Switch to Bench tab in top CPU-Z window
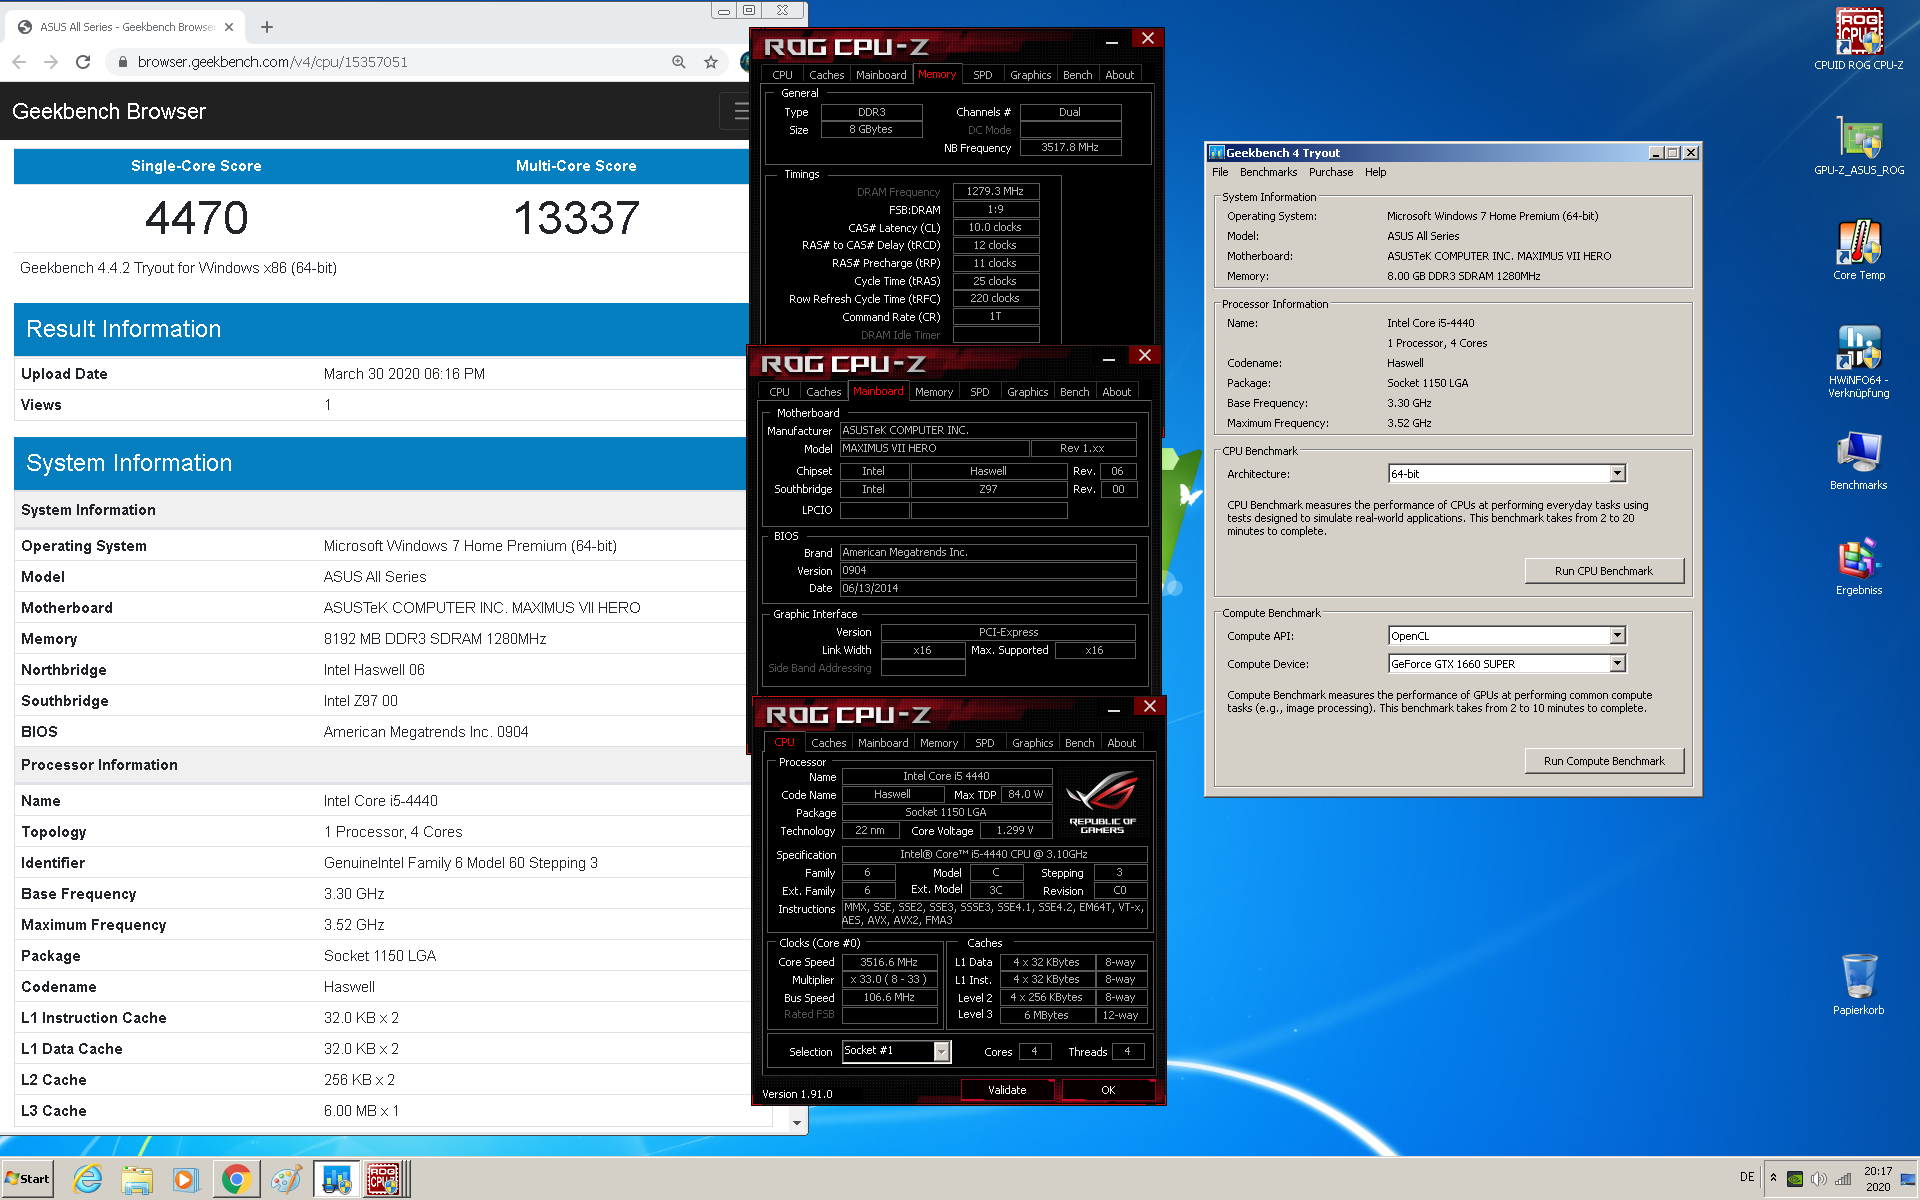The image size is (1920, 1200). (1077, 75)
